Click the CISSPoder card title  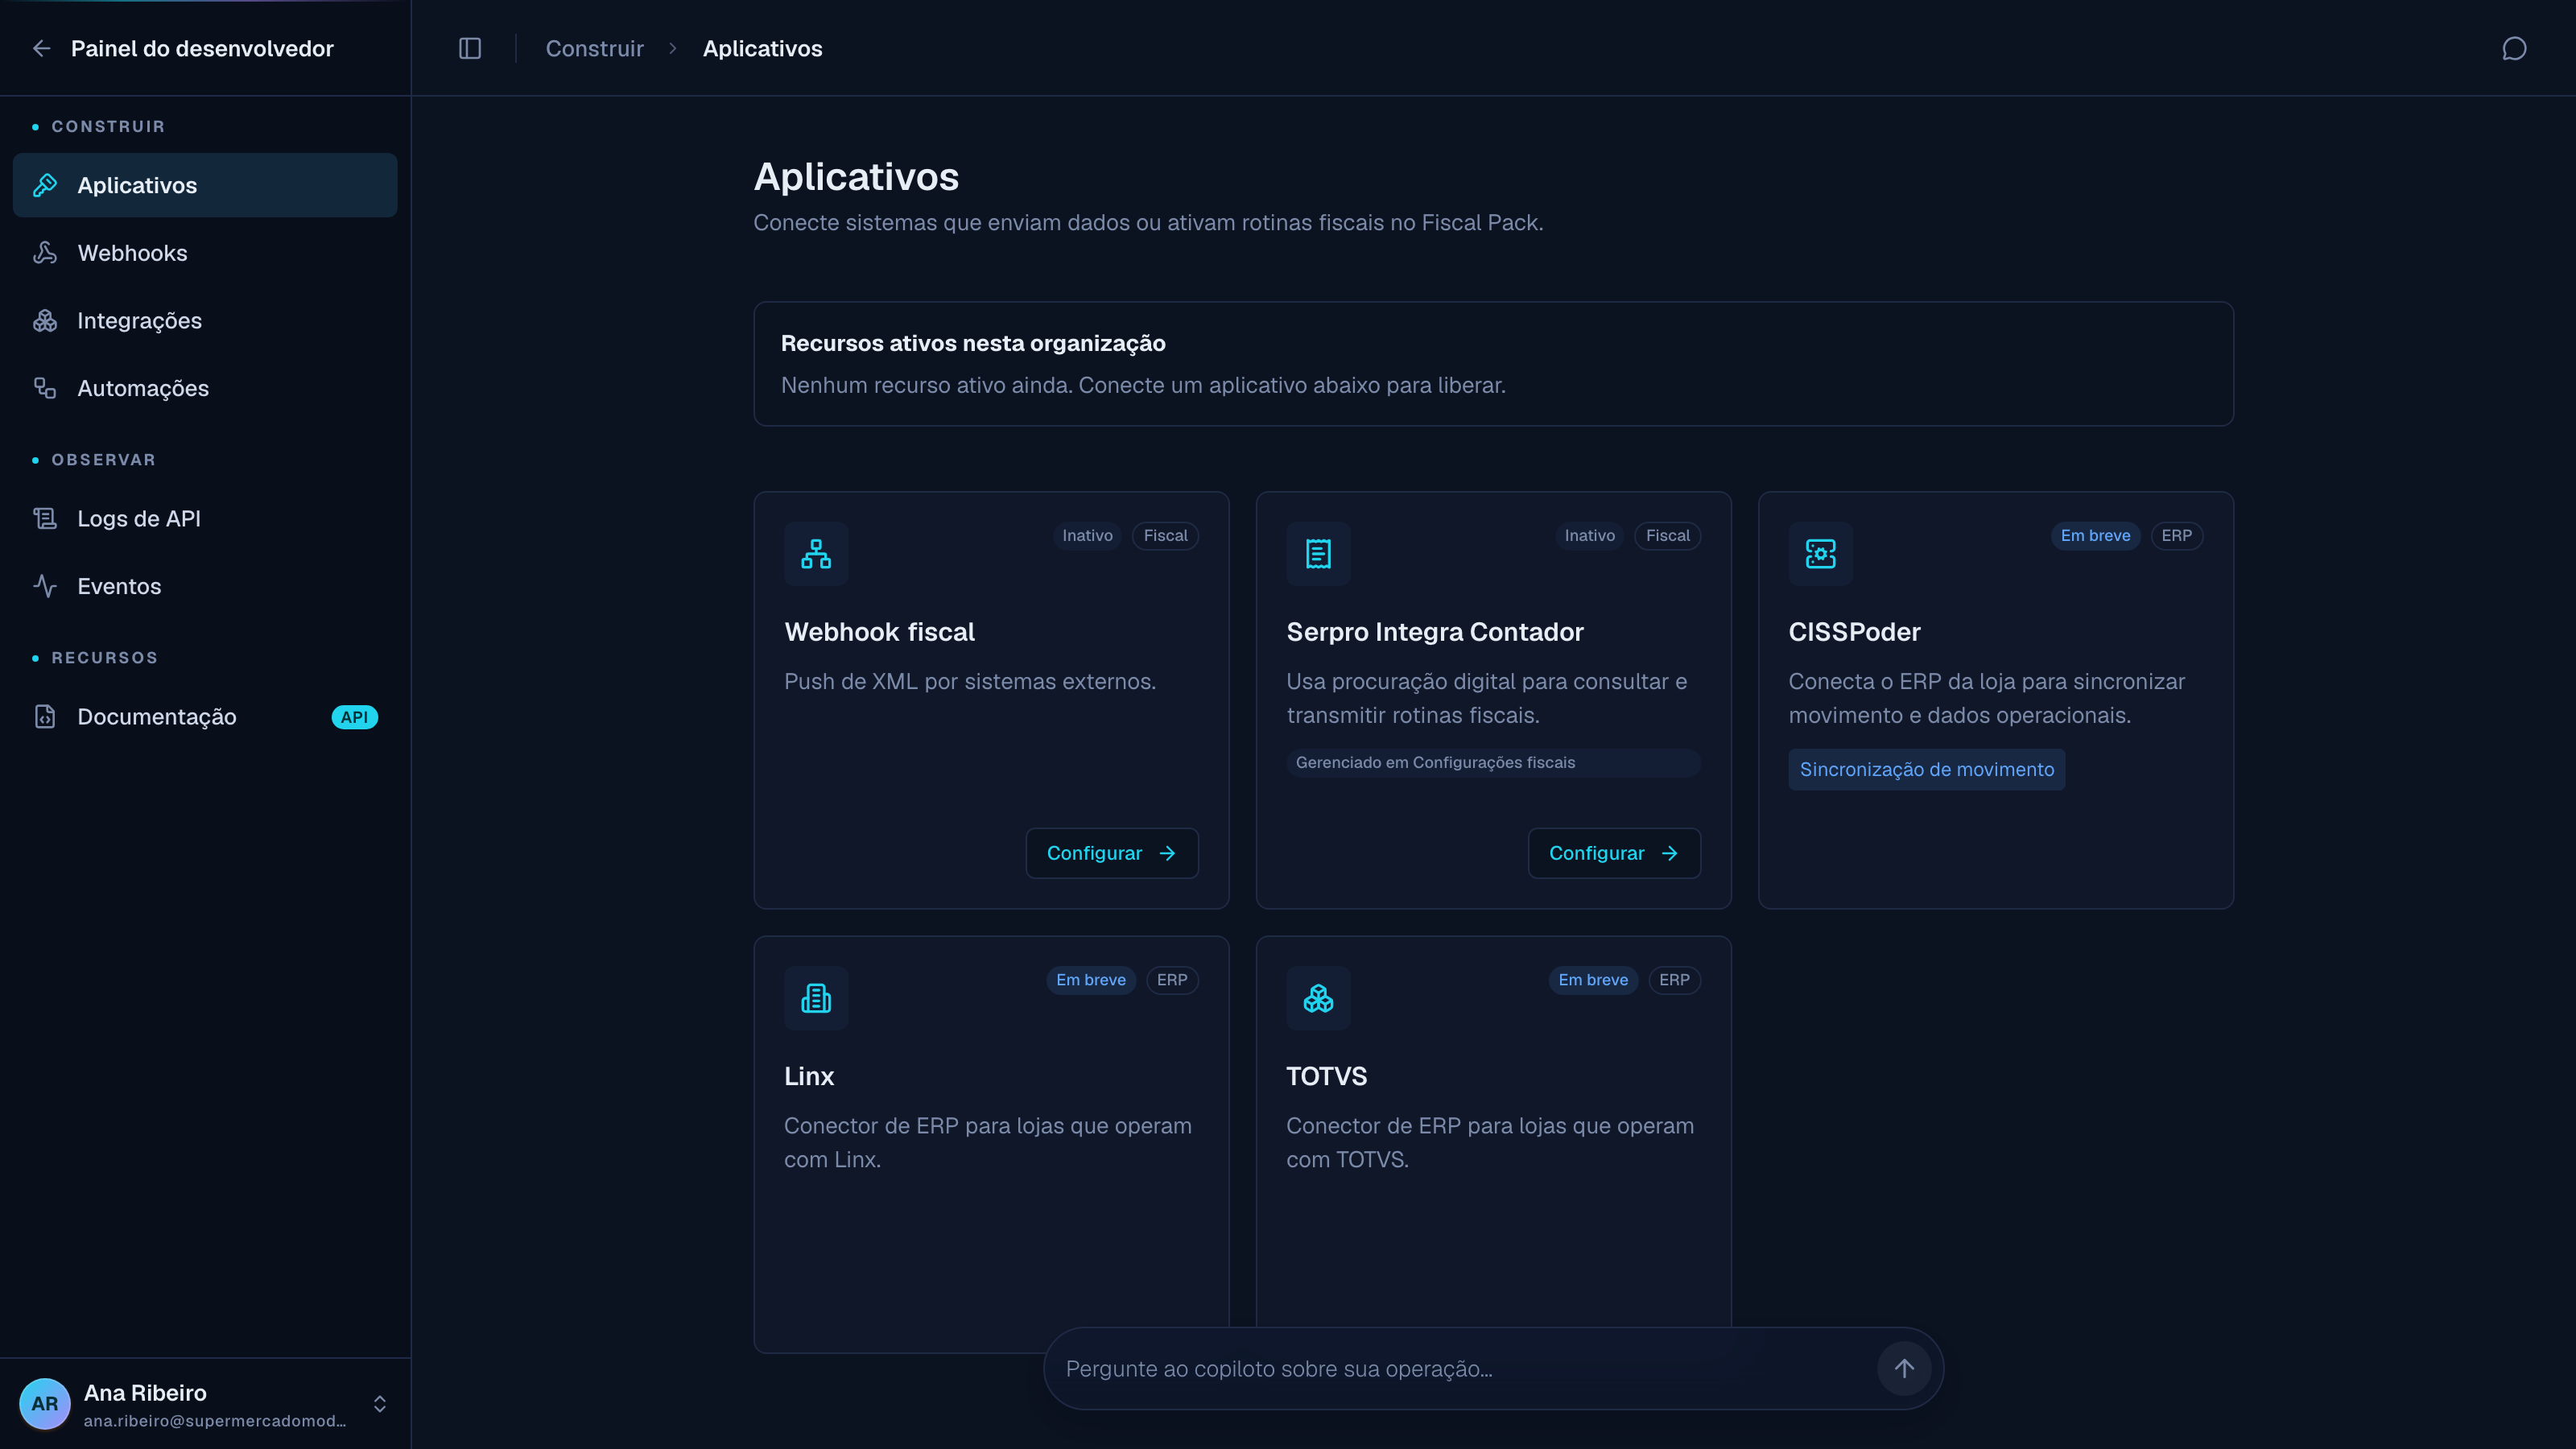1854,632
